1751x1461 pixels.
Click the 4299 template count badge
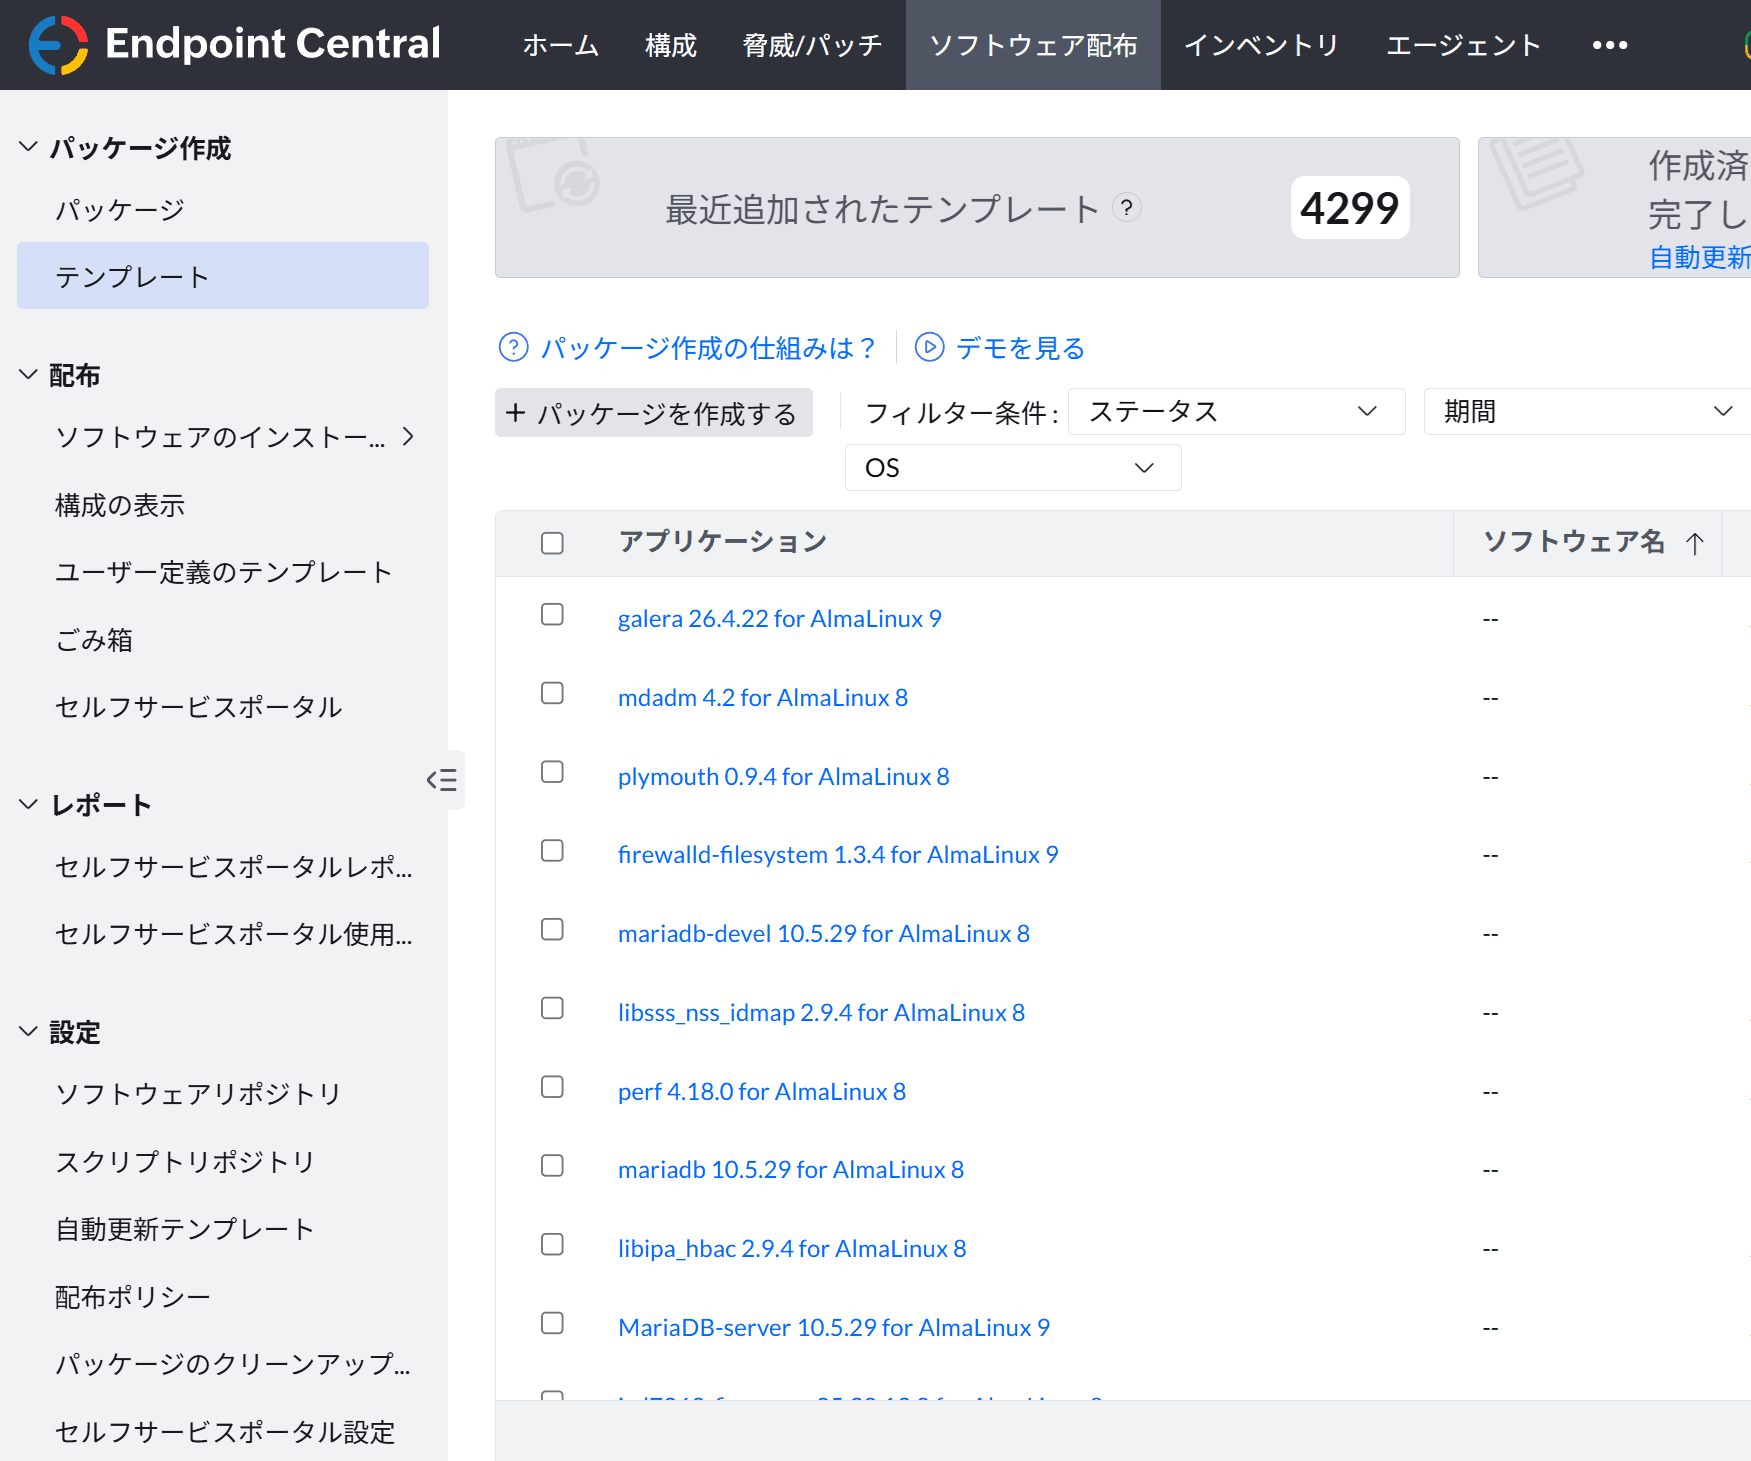coord(1350,208)
